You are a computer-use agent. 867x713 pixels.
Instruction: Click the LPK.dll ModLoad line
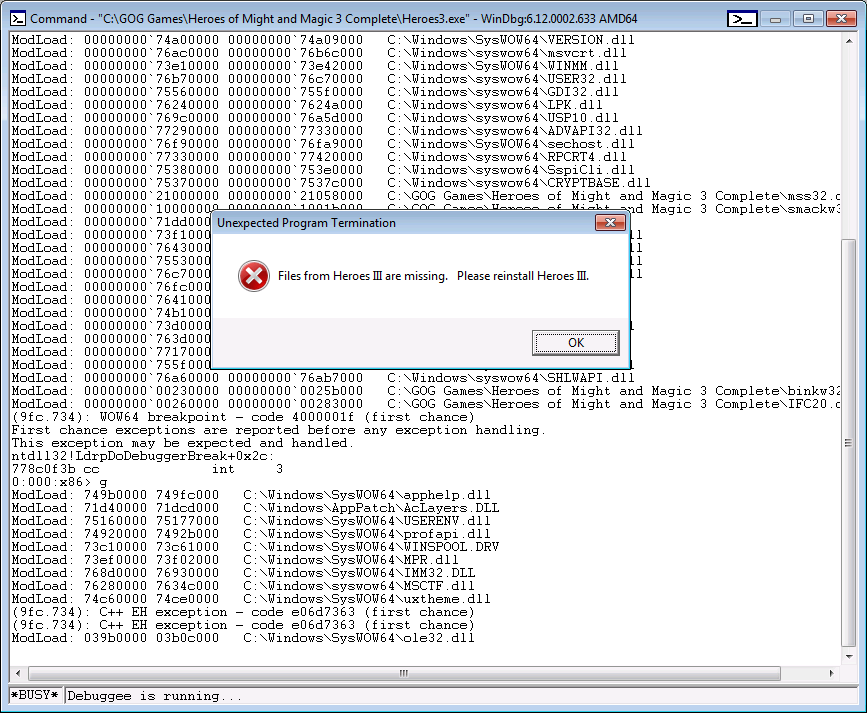click(307, 105)
